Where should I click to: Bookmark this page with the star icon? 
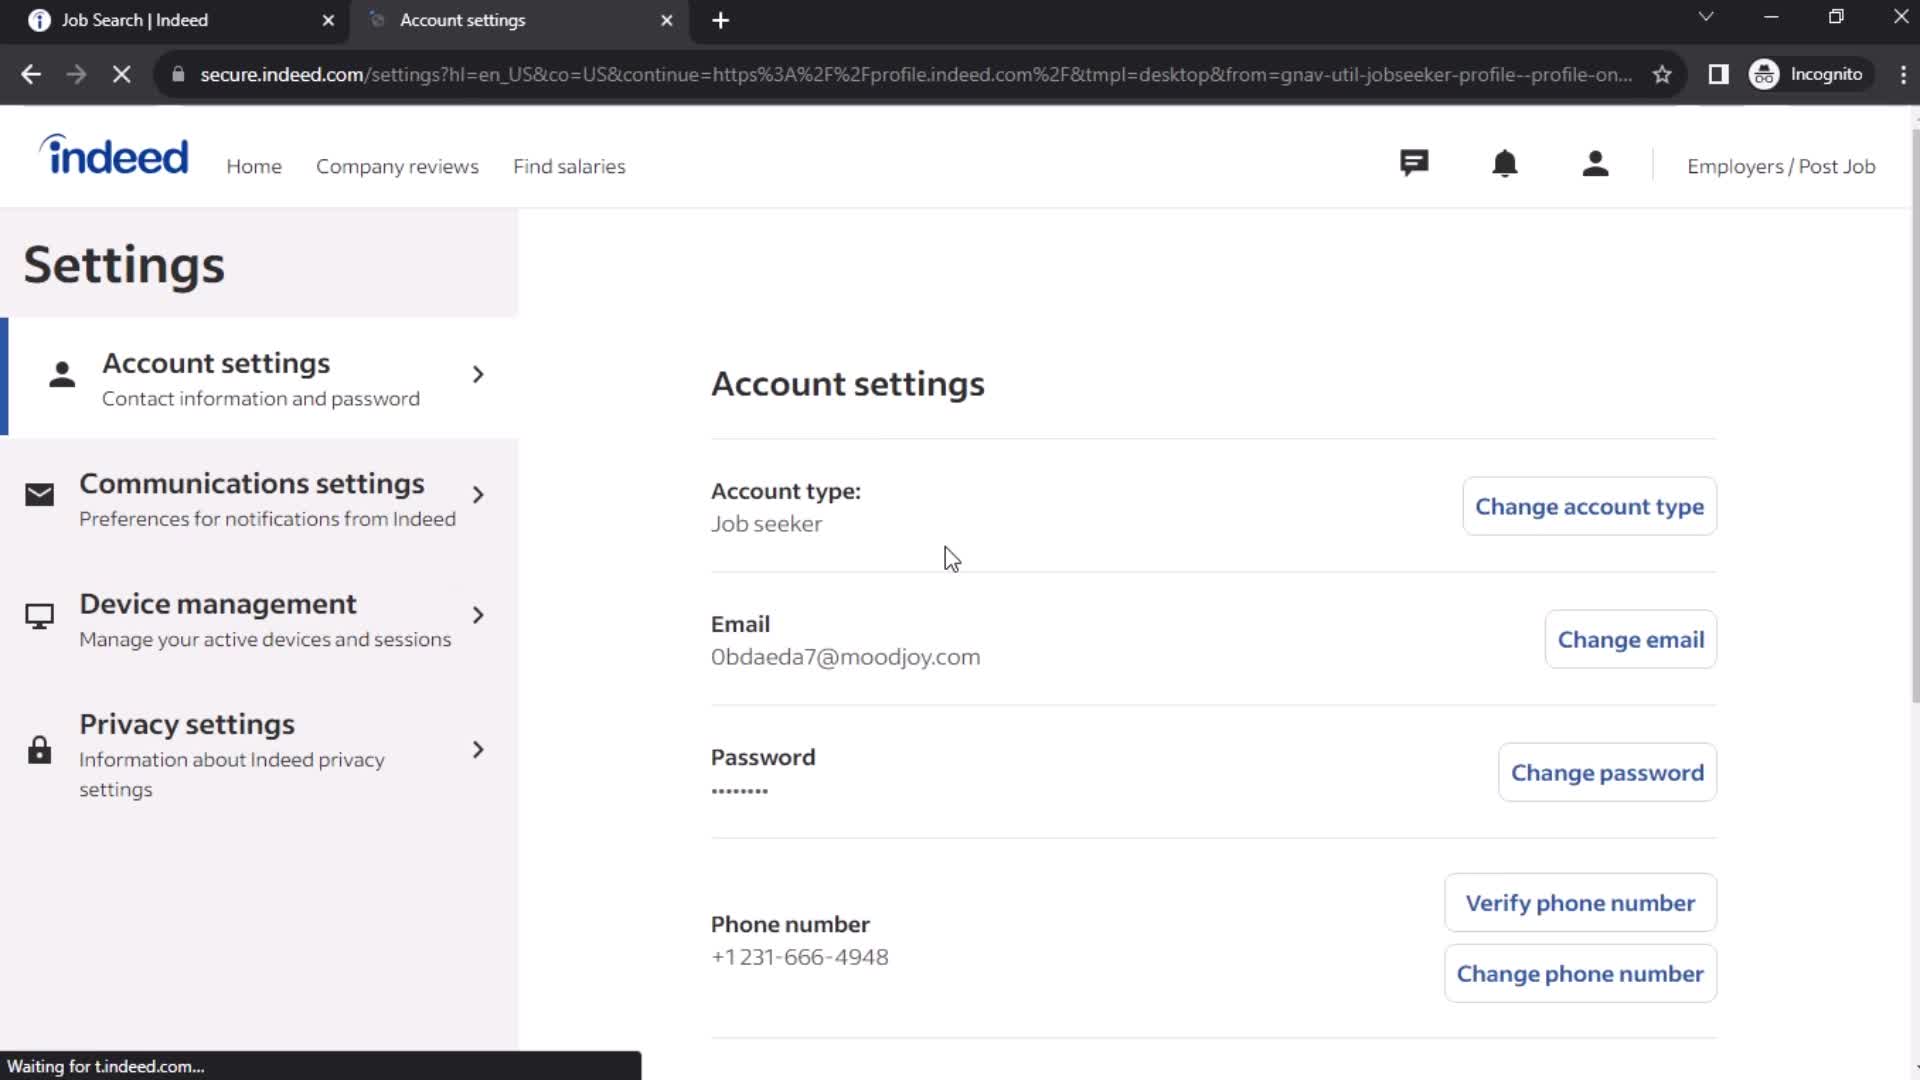1662,74
